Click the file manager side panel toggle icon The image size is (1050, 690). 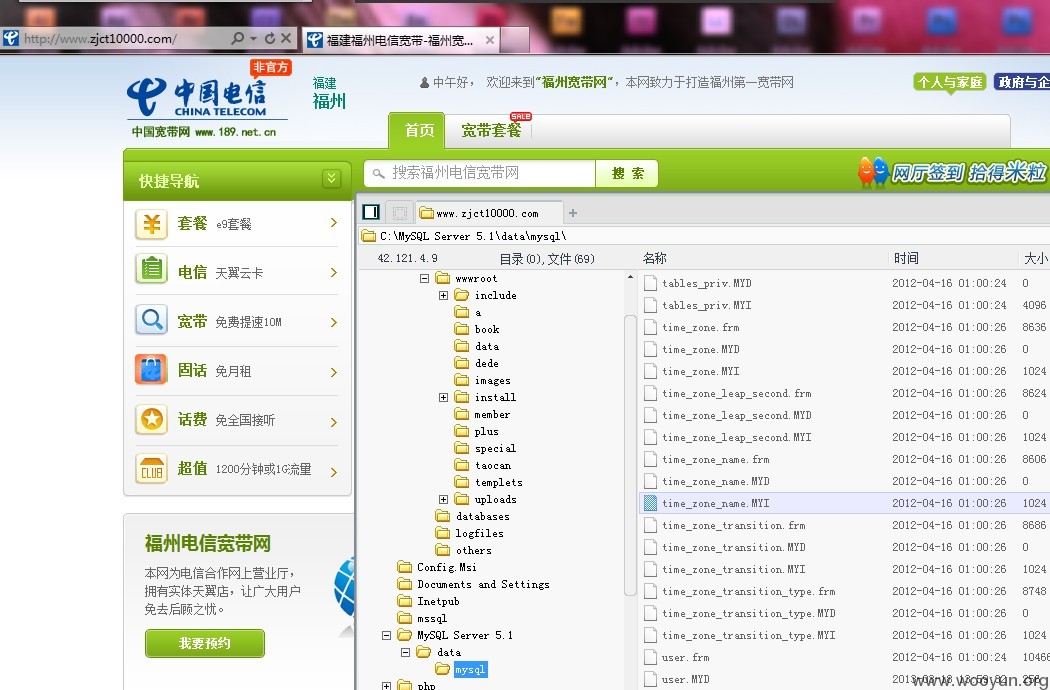371,212
